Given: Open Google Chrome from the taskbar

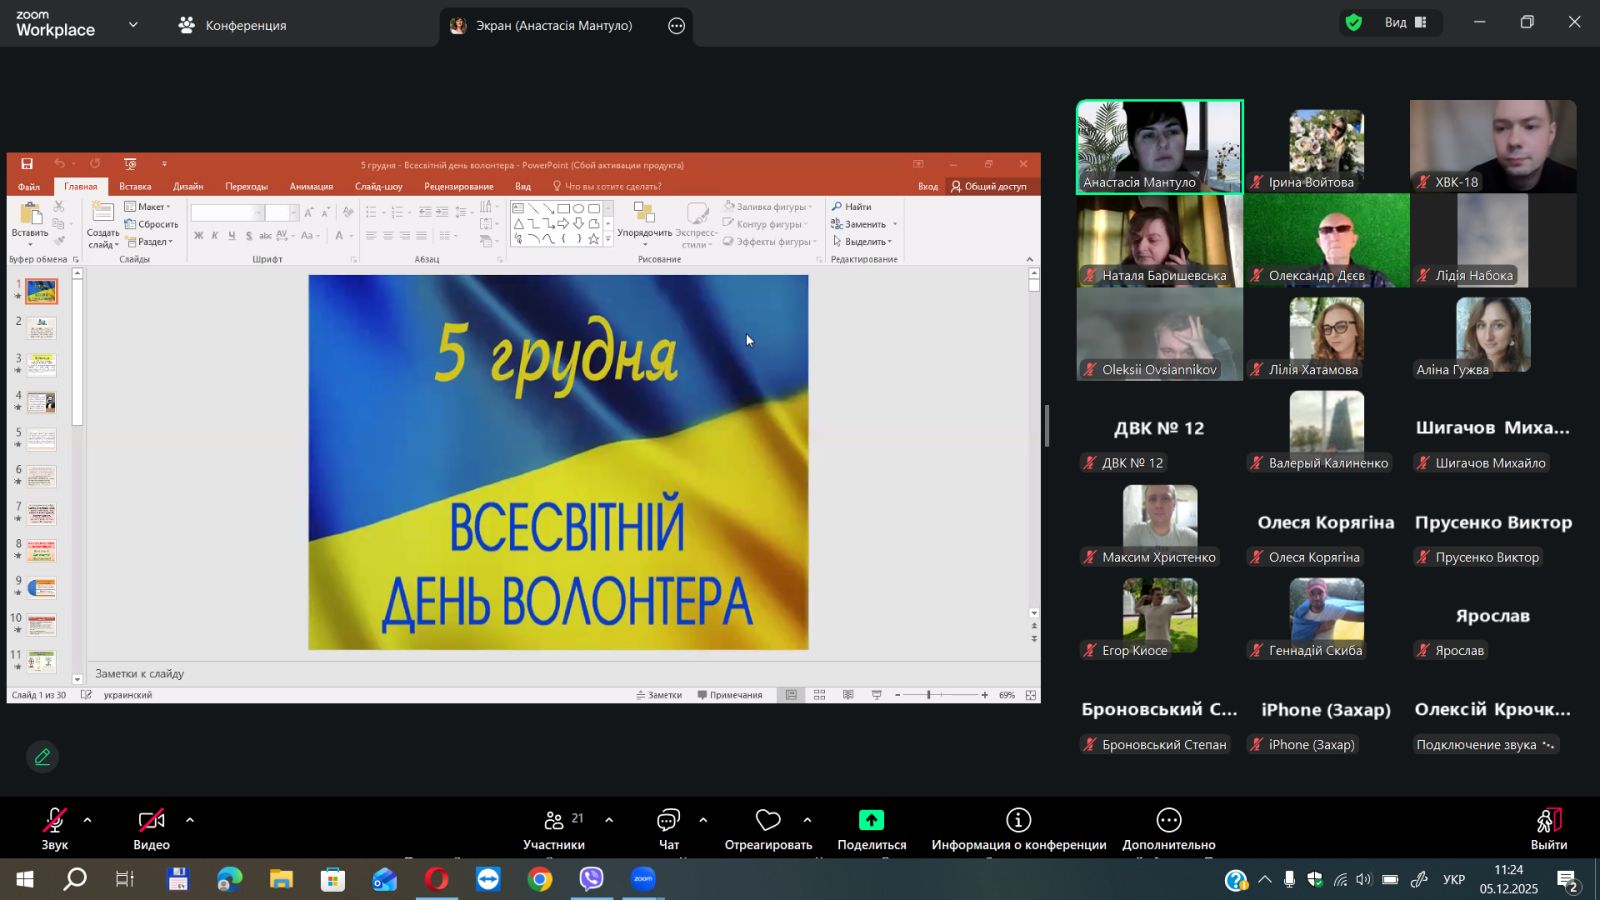Looking at the screenshot, I should pos(540,880).
